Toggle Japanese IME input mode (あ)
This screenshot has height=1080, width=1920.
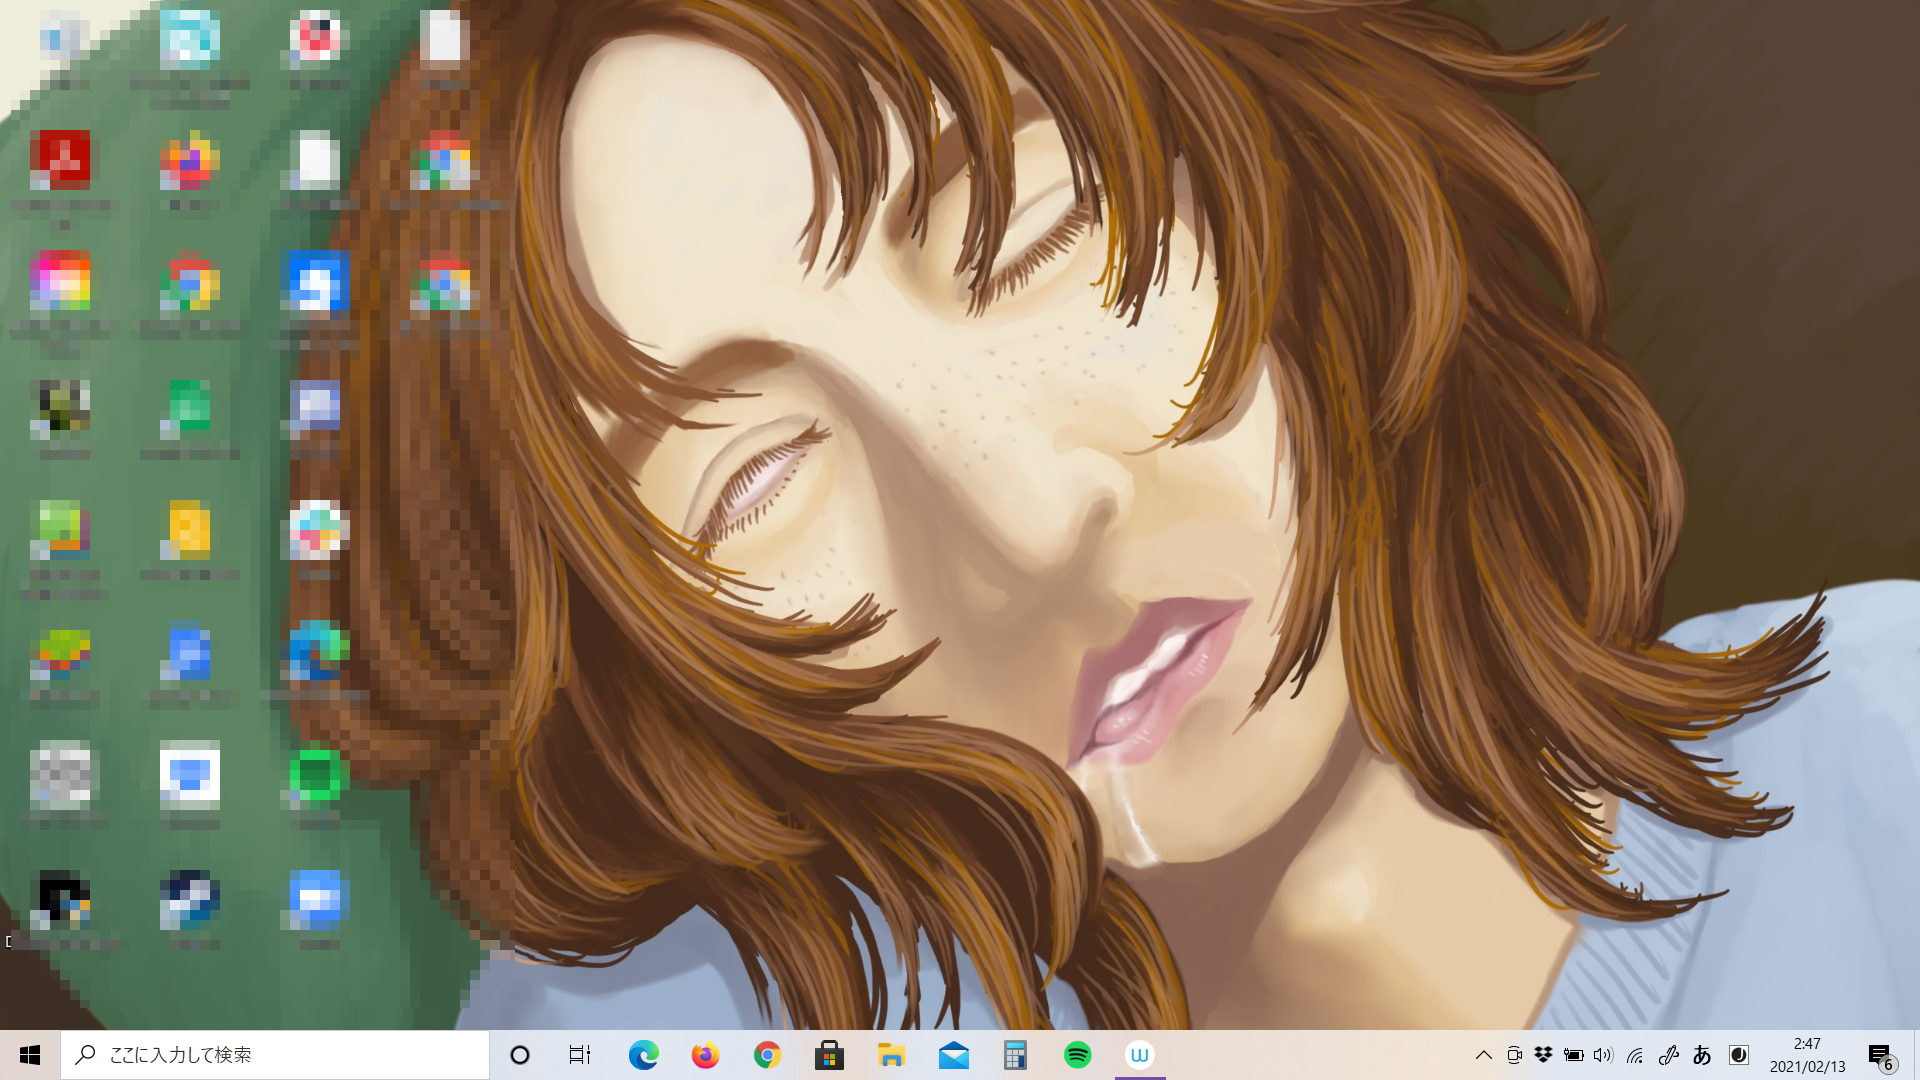click(1702, 1055)
